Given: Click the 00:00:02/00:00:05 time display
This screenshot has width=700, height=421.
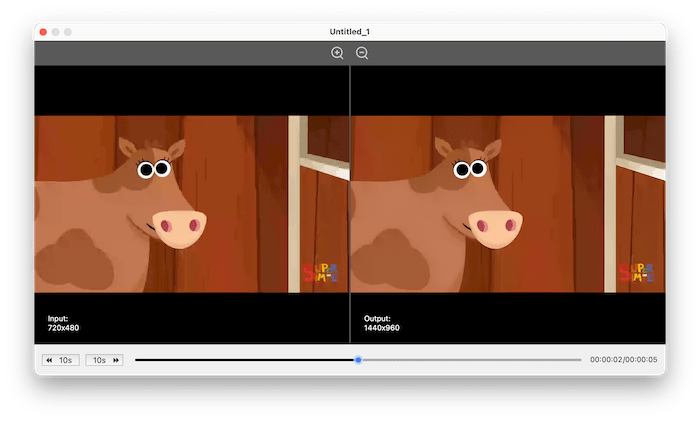Looking at the screenshot, I should pos(624,360).
